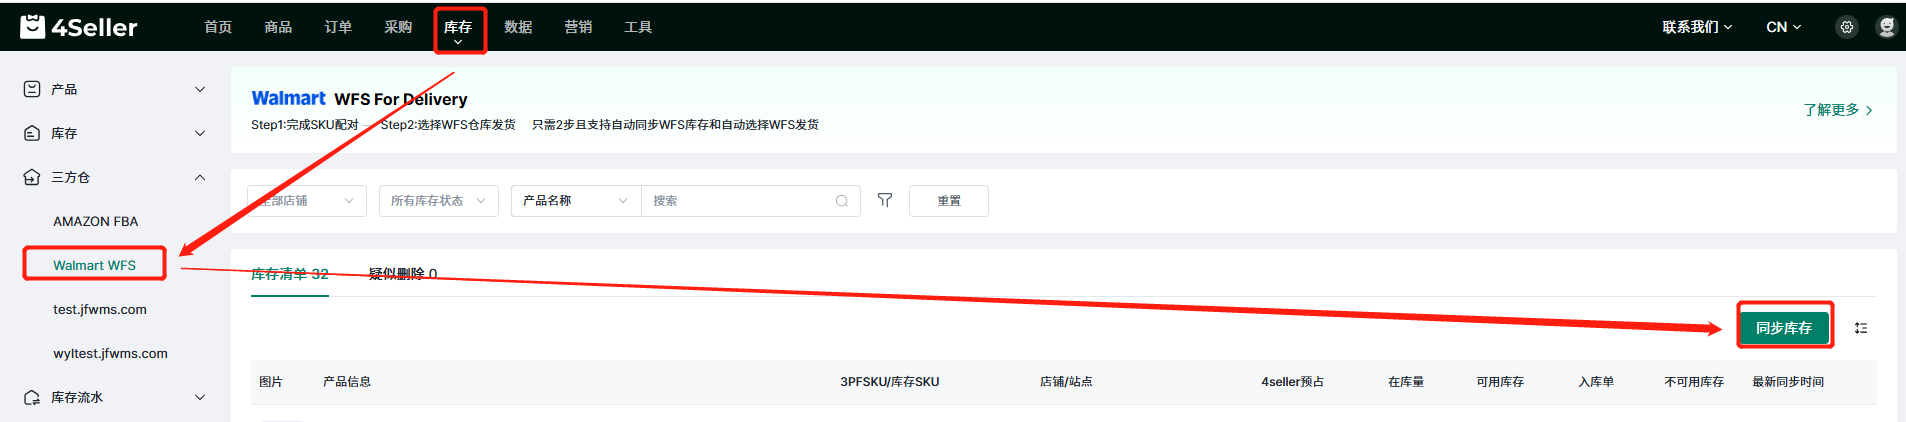Open 数据 in top navigation
This screenshot has height=422, width=1906.
518,27
